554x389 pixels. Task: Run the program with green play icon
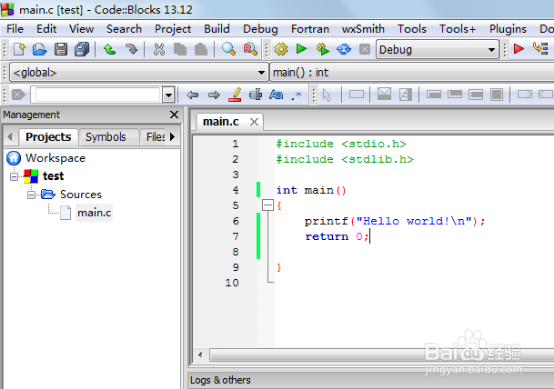coord(301,49)
